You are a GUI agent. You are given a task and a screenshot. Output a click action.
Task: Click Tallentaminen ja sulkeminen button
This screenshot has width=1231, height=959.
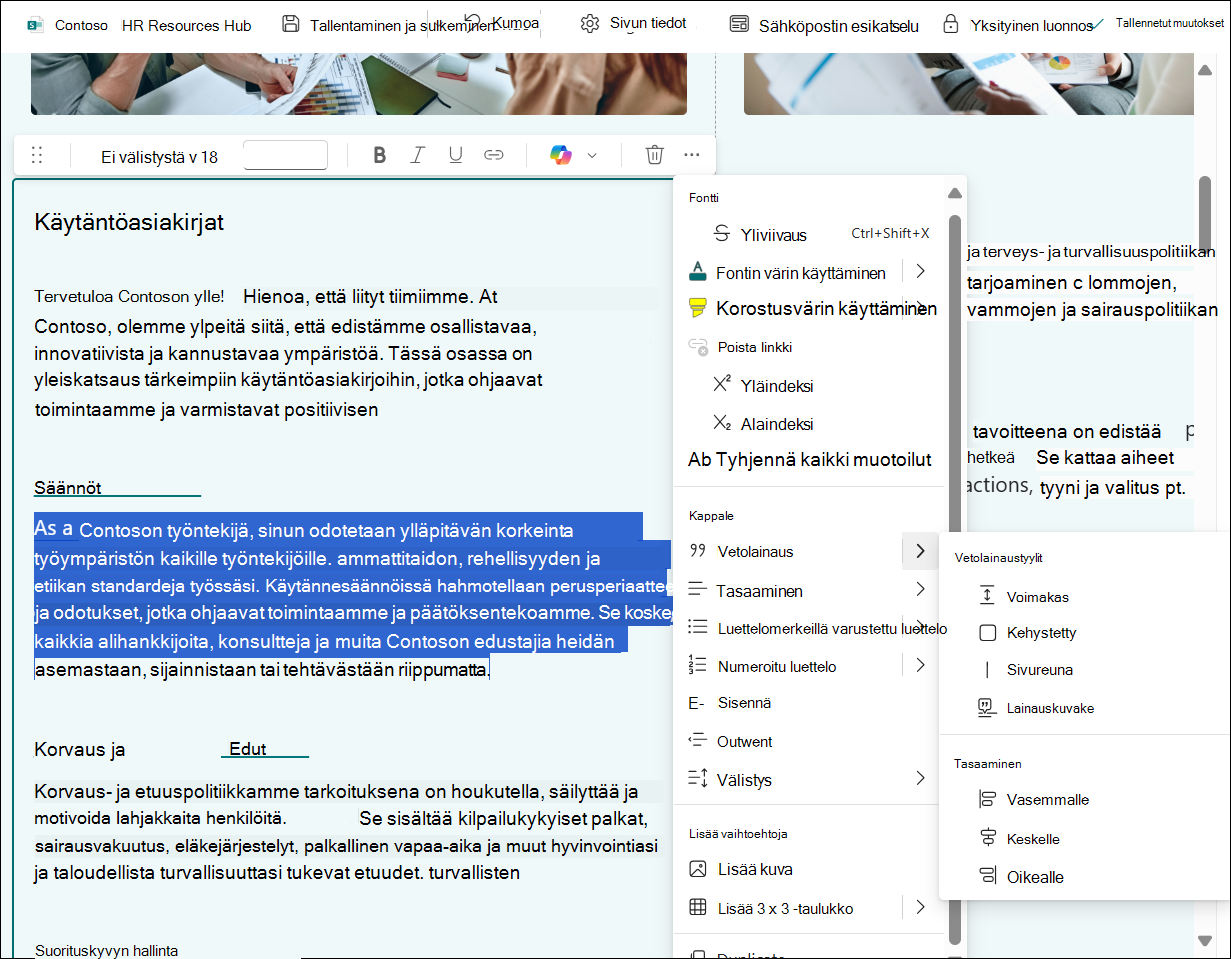click(389, 26)
